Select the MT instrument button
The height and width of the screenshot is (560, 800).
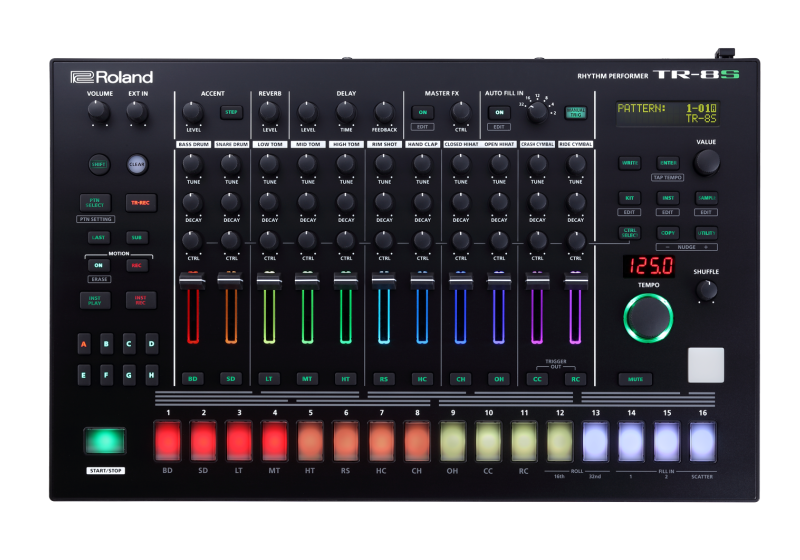pyautogui.click(x=307, y=379)
